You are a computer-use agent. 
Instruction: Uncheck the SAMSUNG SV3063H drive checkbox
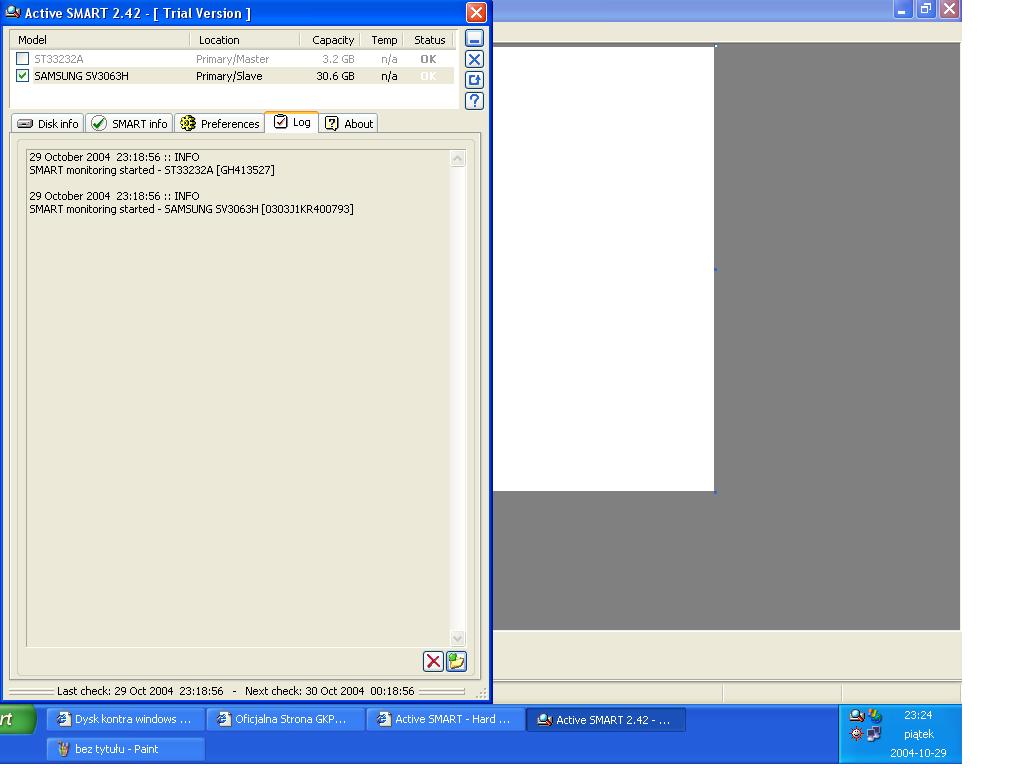tap(22, 75)
